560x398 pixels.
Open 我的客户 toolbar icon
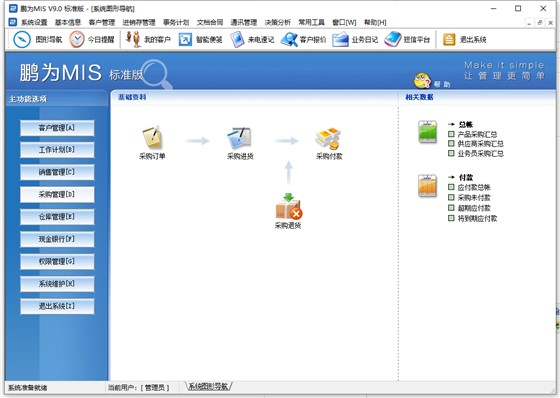click(133, 39)
